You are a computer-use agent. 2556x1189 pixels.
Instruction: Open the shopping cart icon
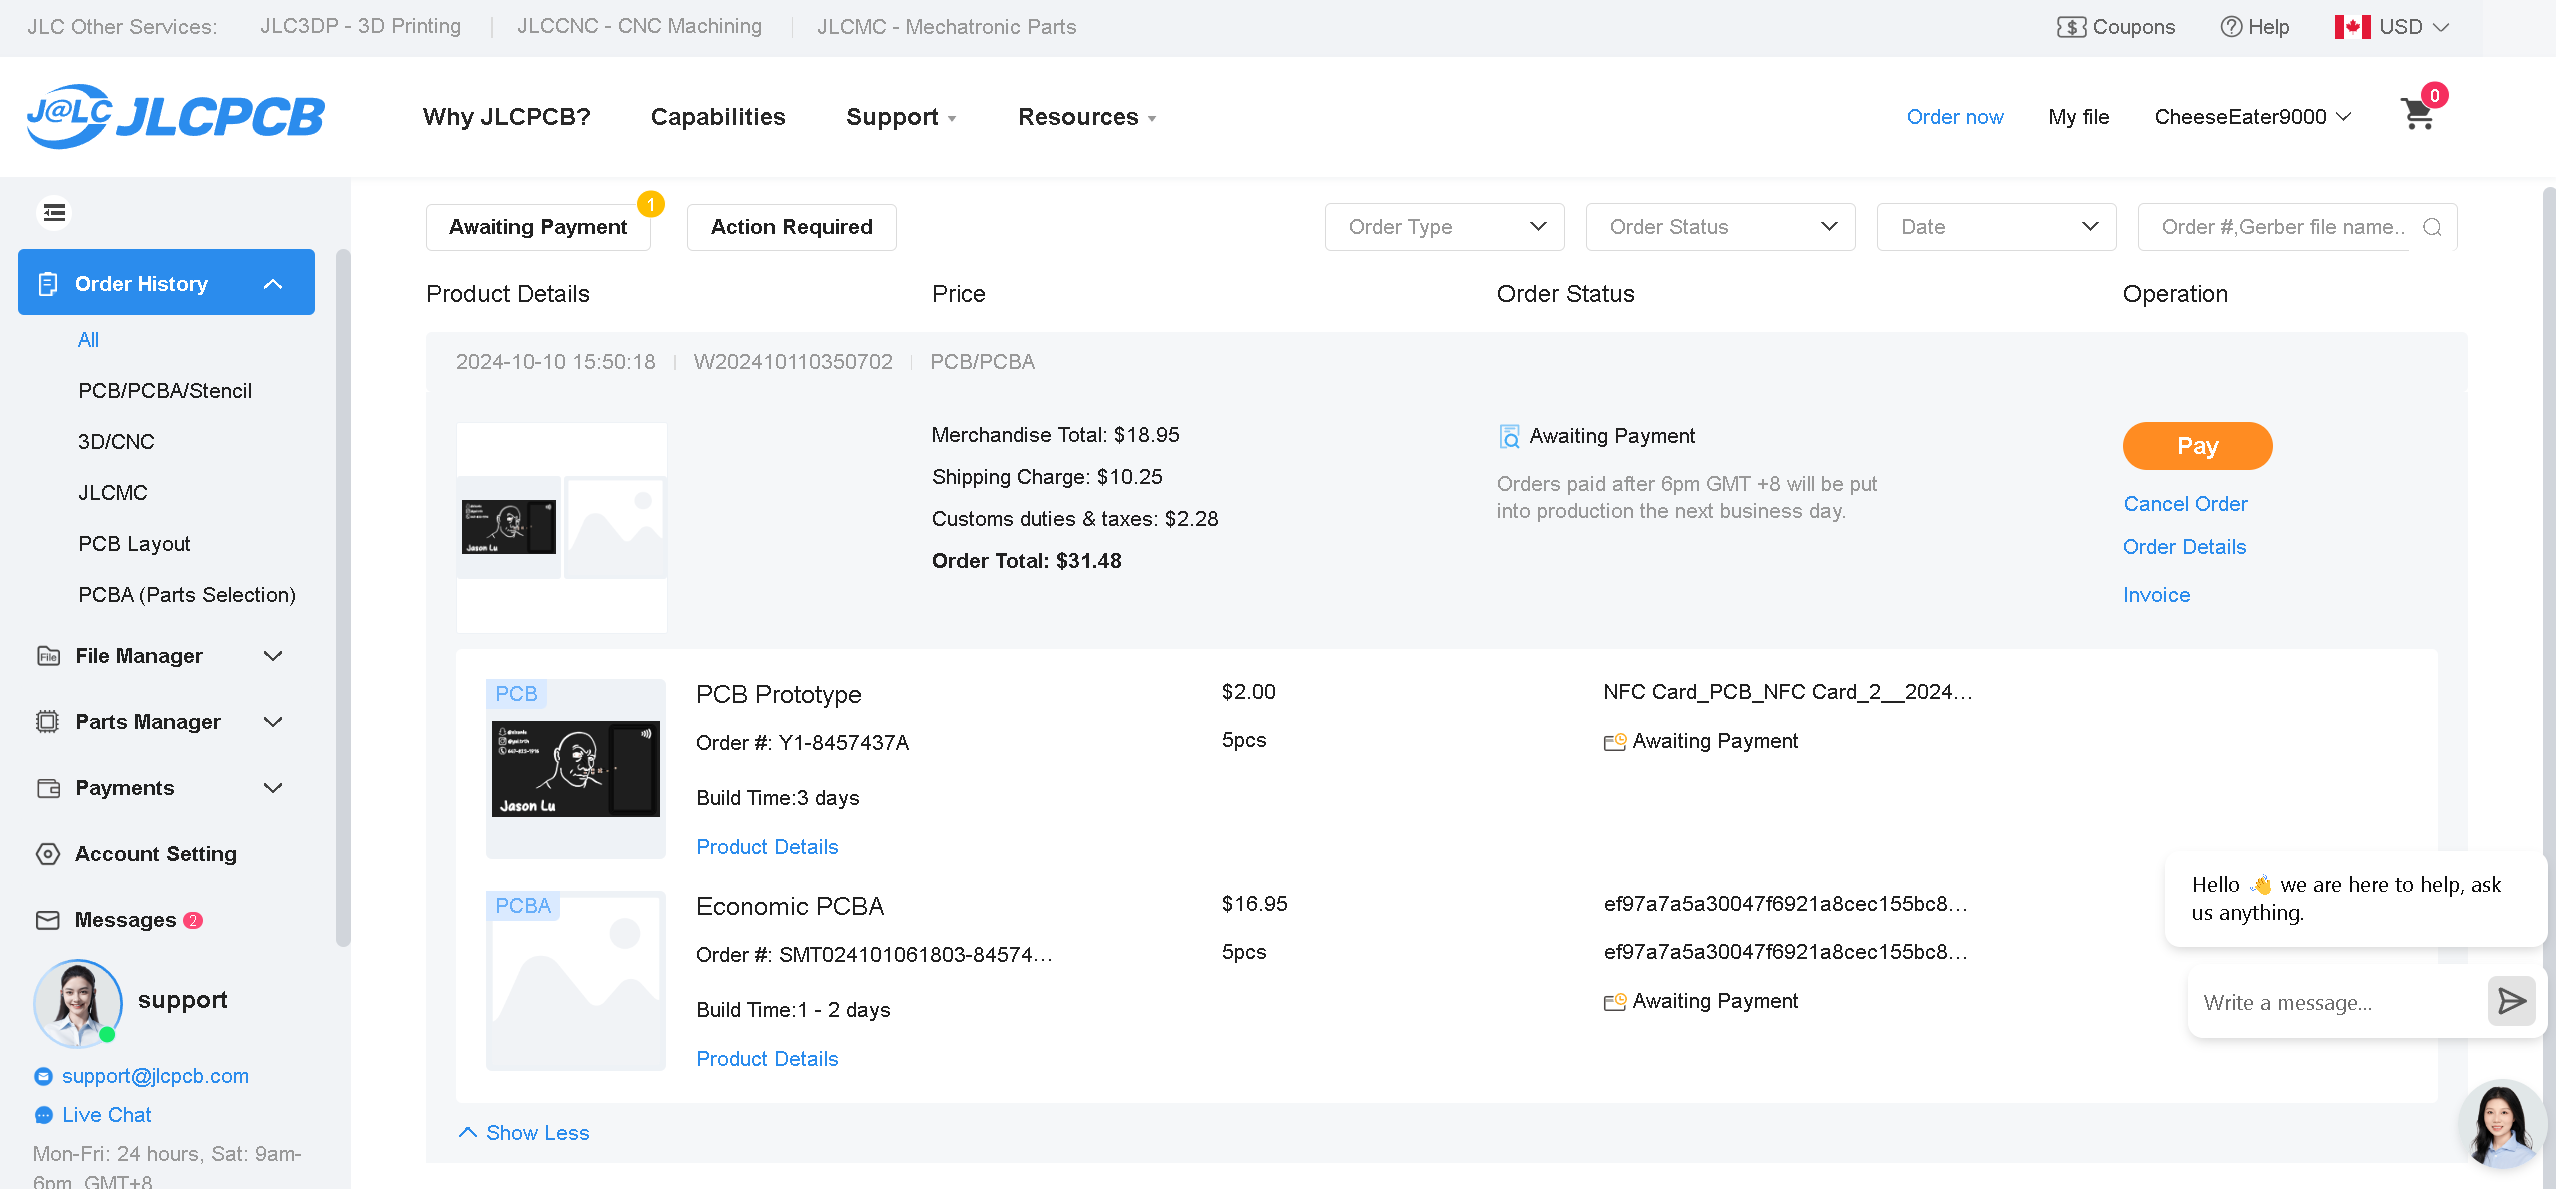coord(2417,115)
